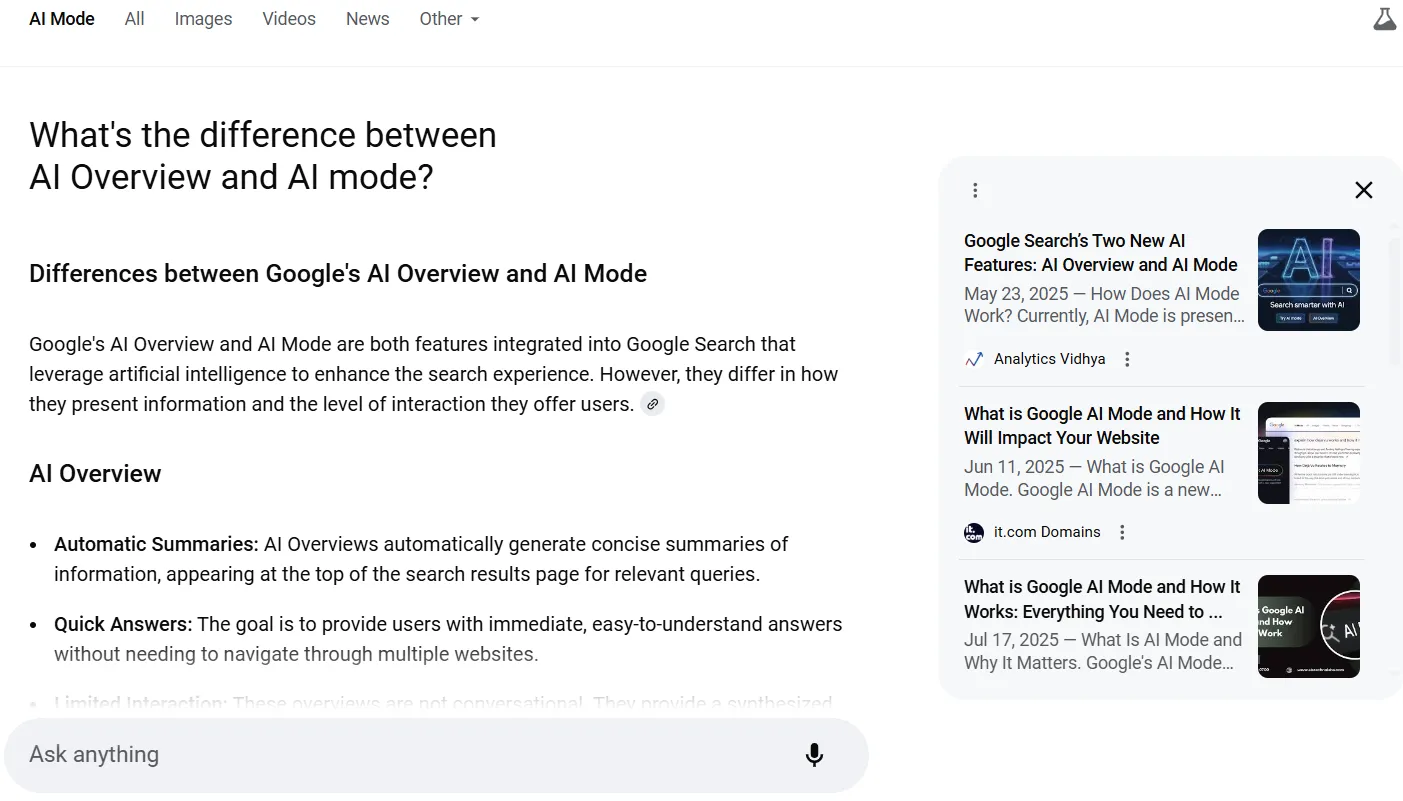The width and height of the screenshot is (1403, 801).
Task: Collapse the sources panel with the X button
Action: (x=1363, y=189)
